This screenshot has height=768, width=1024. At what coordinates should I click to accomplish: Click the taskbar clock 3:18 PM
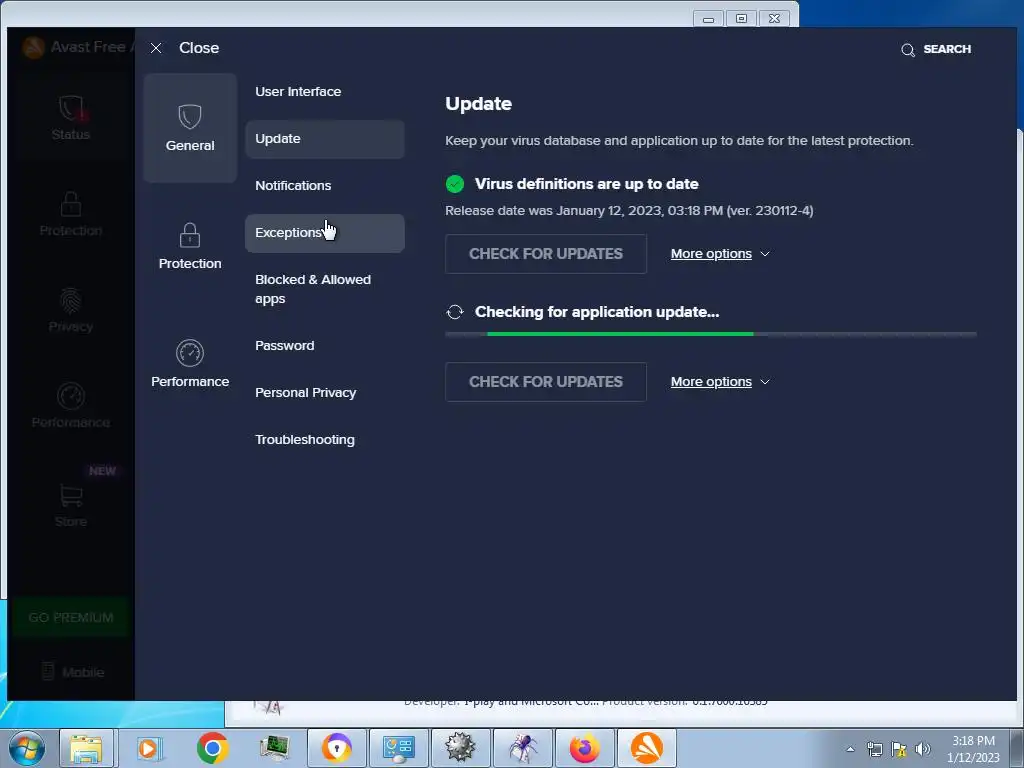click(x=973, y=741)
